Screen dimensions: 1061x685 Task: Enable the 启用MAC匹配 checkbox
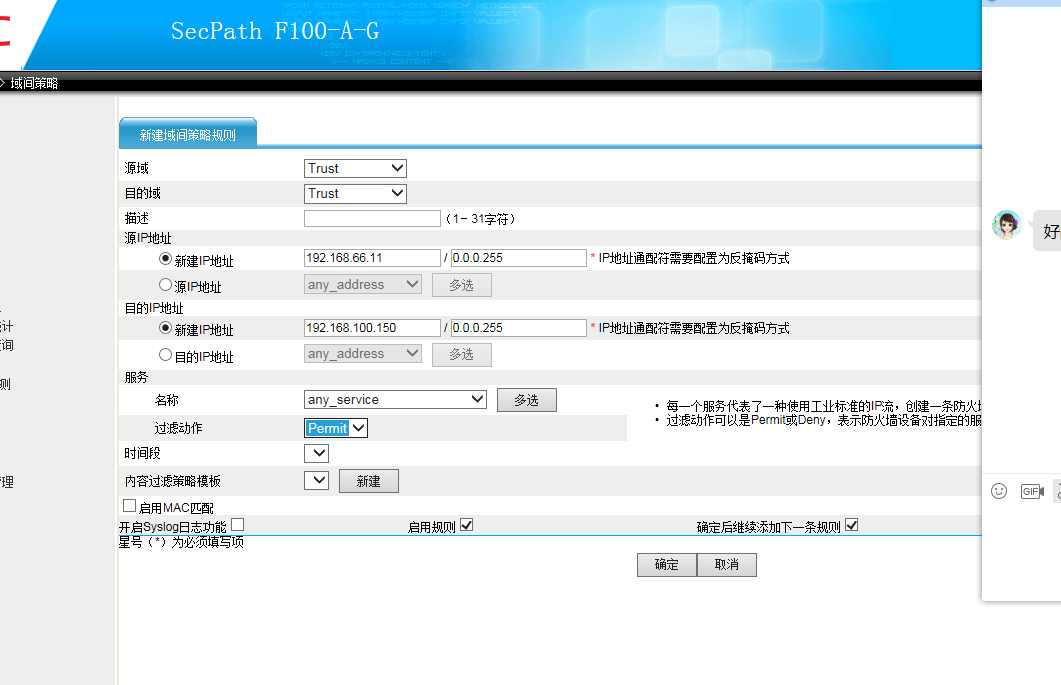pos(129,506)
